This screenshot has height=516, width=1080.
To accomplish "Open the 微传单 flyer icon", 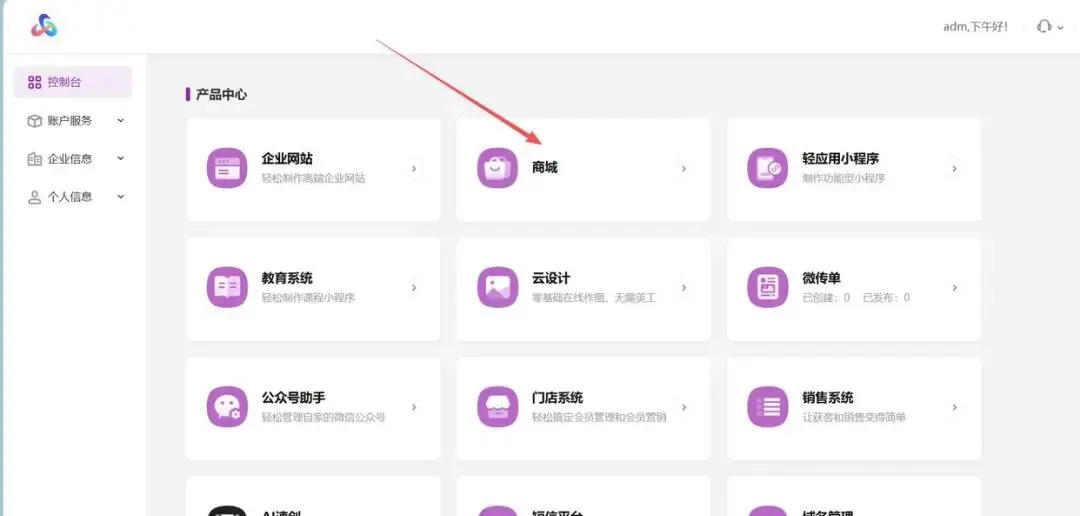I will pyautogui.click(x=768, y=287).
